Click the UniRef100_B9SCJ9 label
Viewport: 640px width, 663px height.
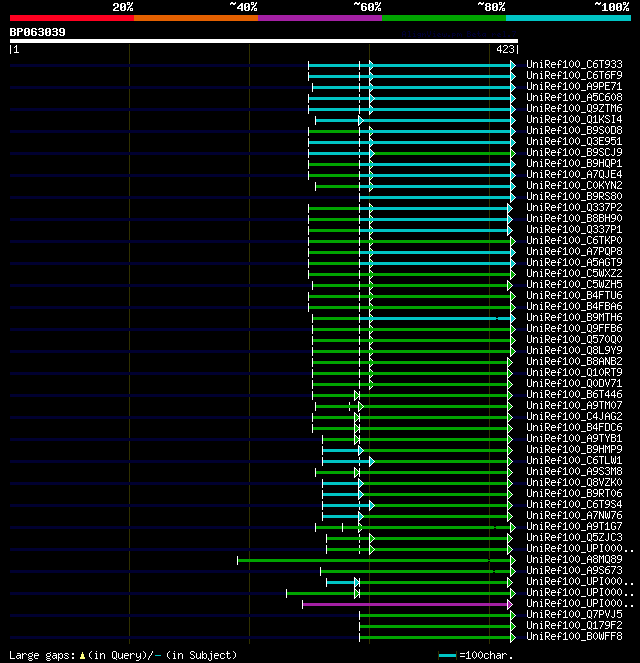pos(574,152)
